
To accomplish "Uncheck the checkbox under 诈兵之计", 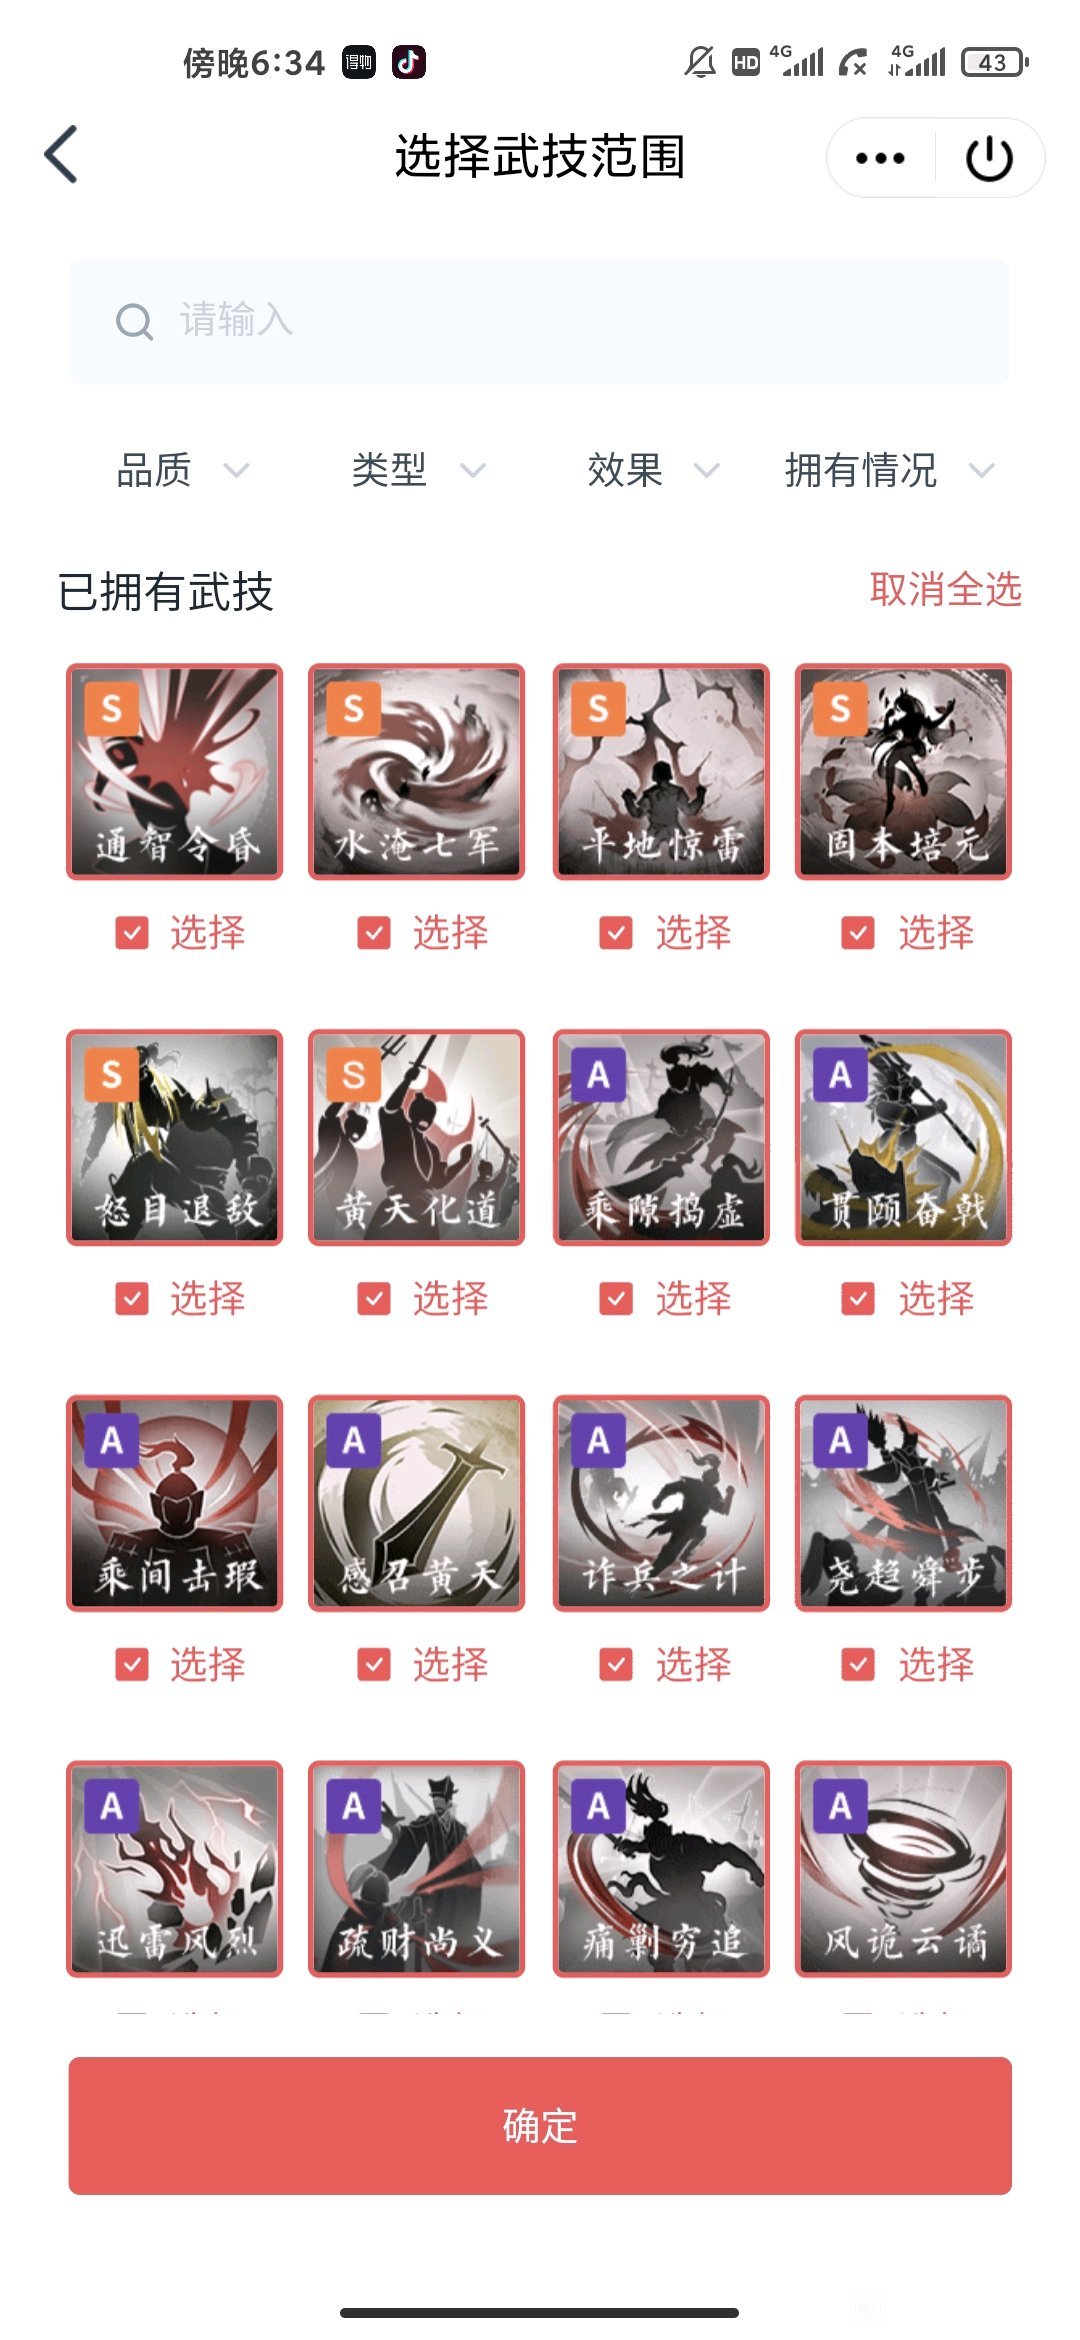I will [x=616, y=1665].
